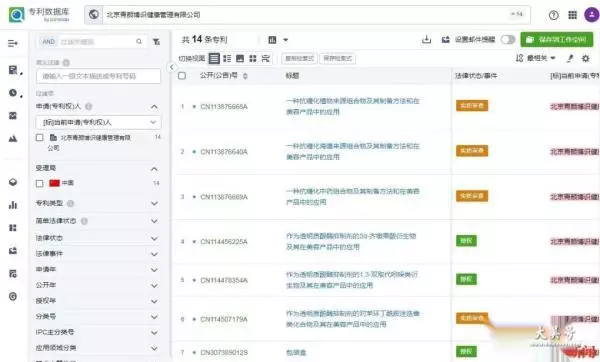
Task: Expand the left sidebar menu icon
Action: 13,43
